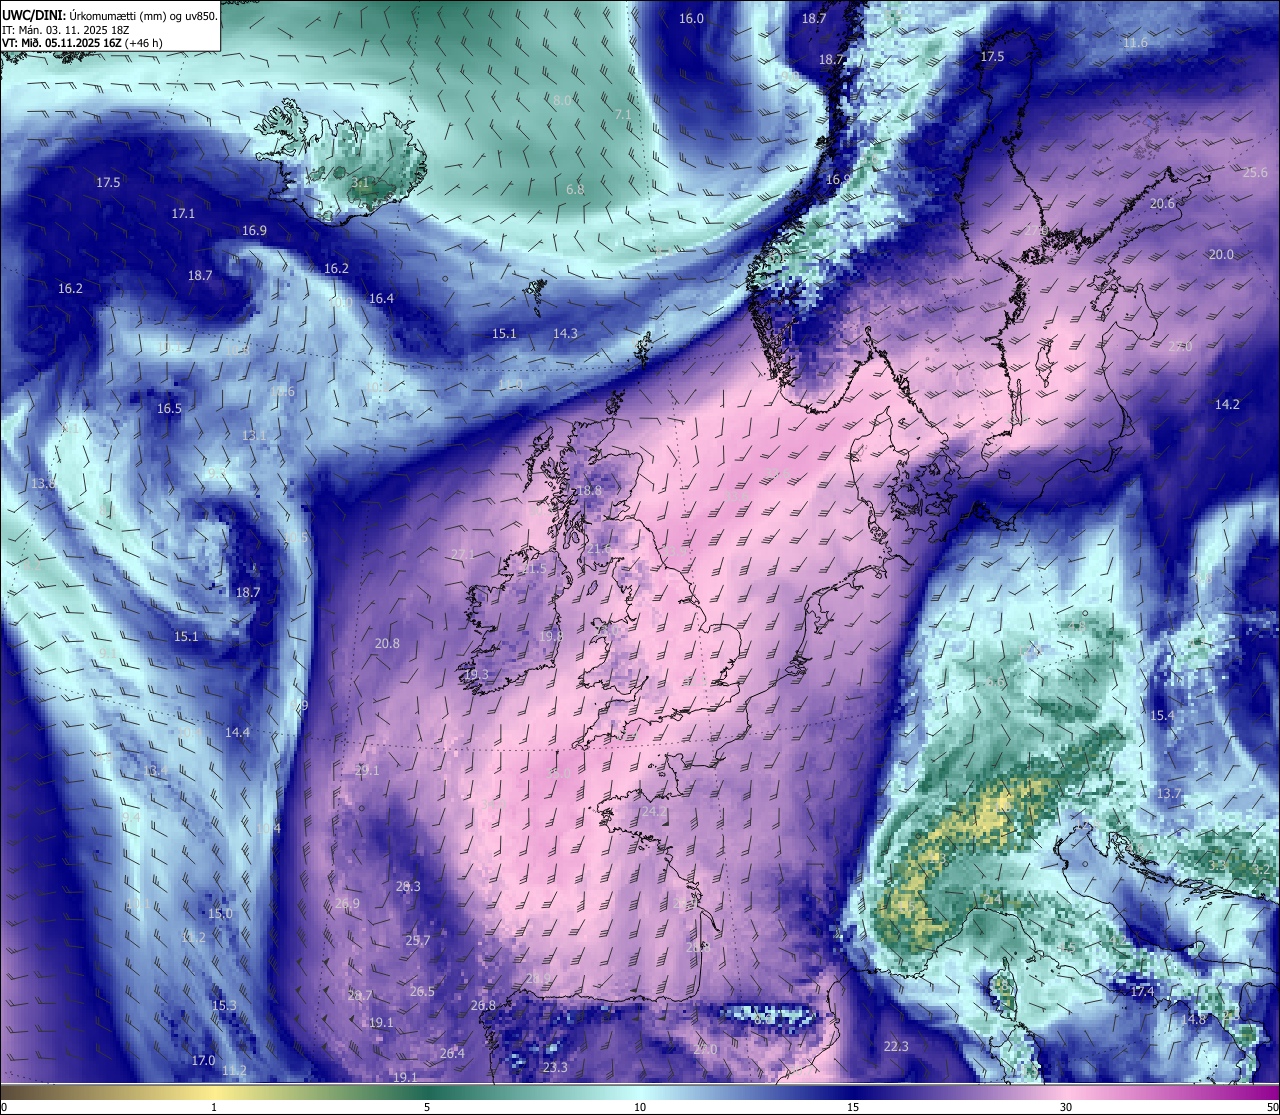Click the 20.6 value label
Screen dimensions: 1280x1115
tap(1162, 203)
